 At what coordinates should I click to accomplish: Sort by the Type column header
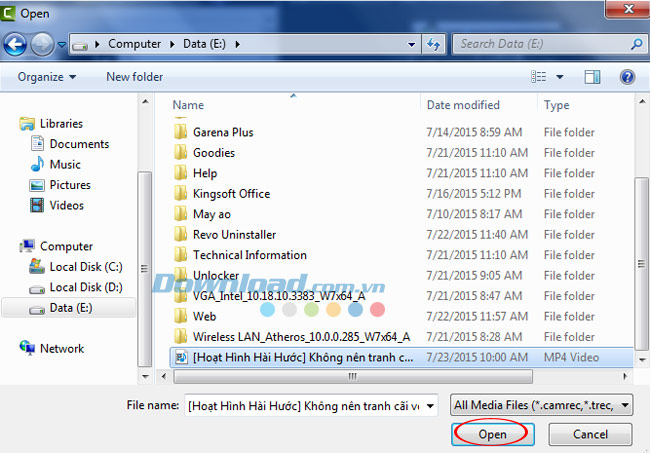tap(556, 105)
